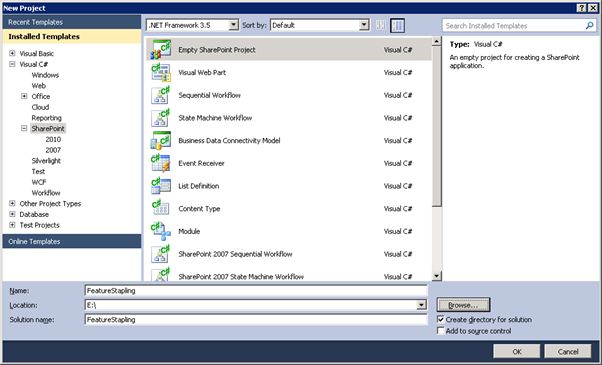602x365 pixels.
Task: Select the Reporting category
Action: click(x=46, y=118)
